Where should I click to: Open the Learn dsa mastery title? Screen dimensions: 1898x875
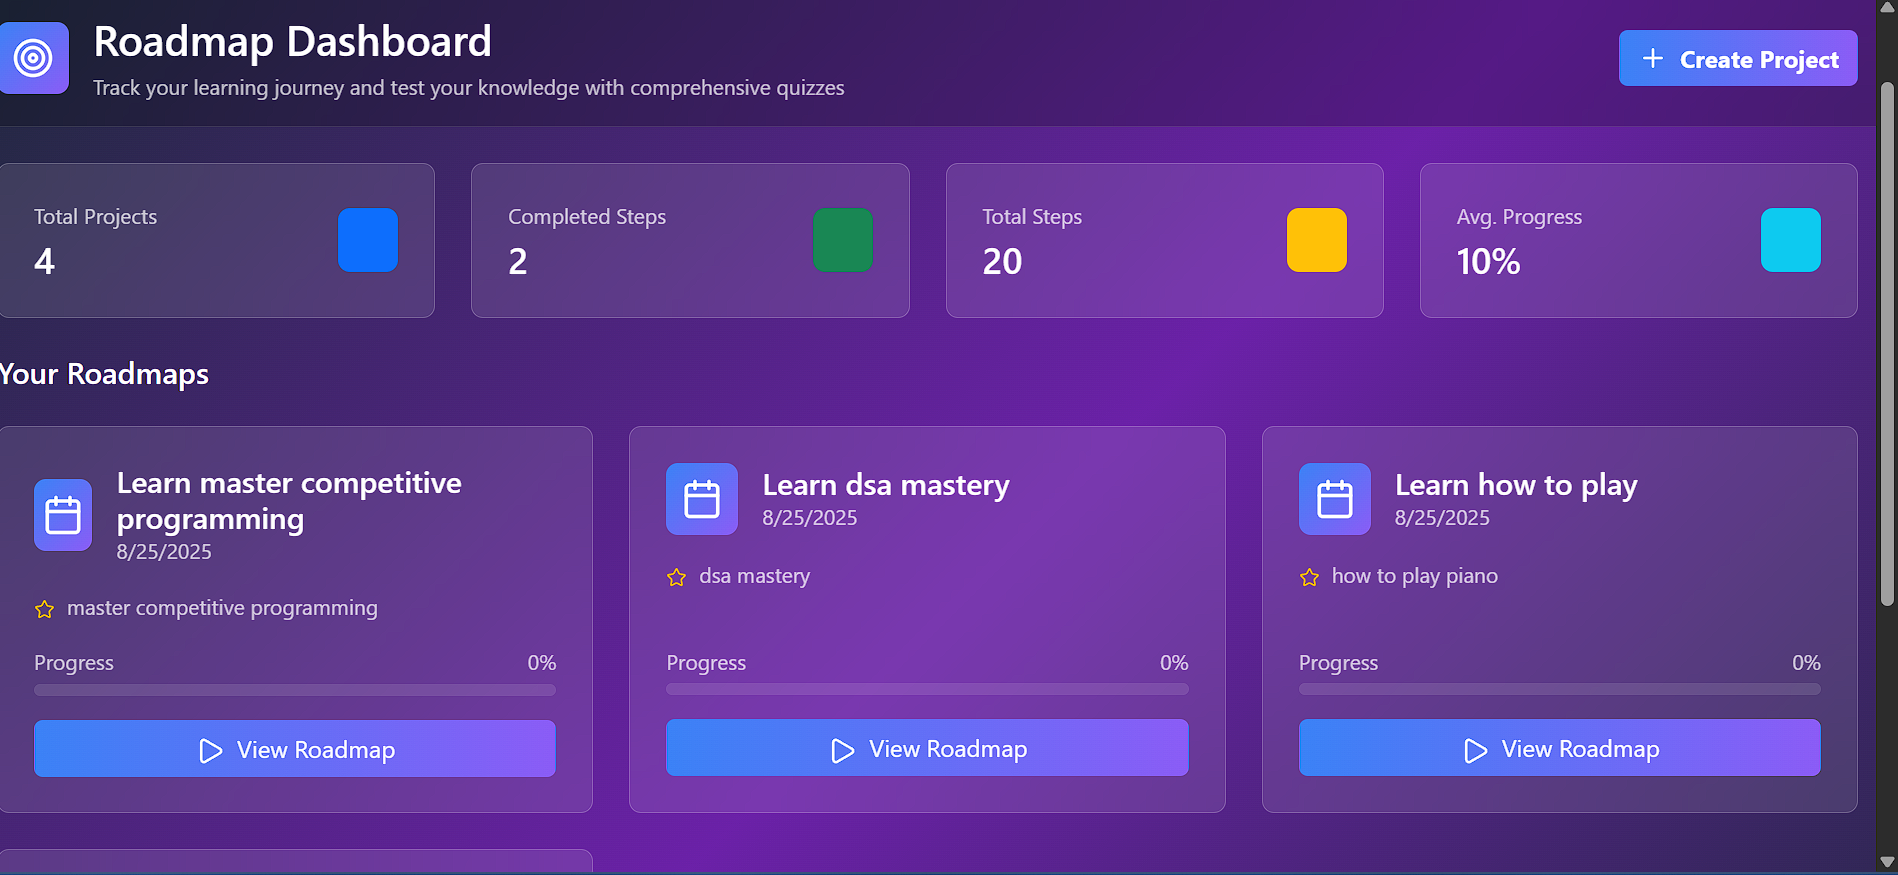point(886,485)
